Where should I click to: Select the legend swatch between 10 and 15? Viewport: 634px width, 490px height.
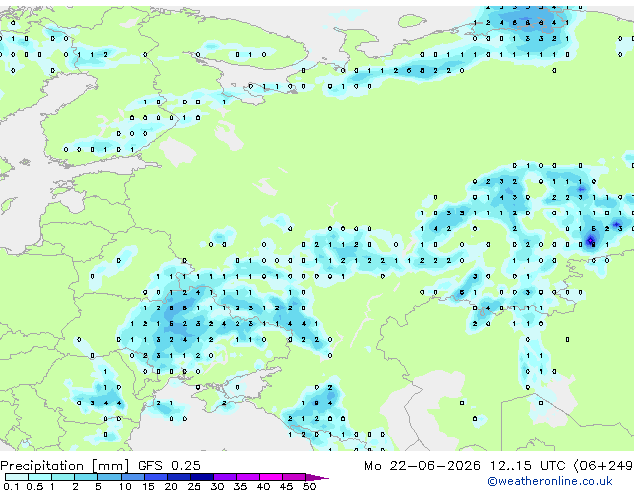[x=133, y=477]
